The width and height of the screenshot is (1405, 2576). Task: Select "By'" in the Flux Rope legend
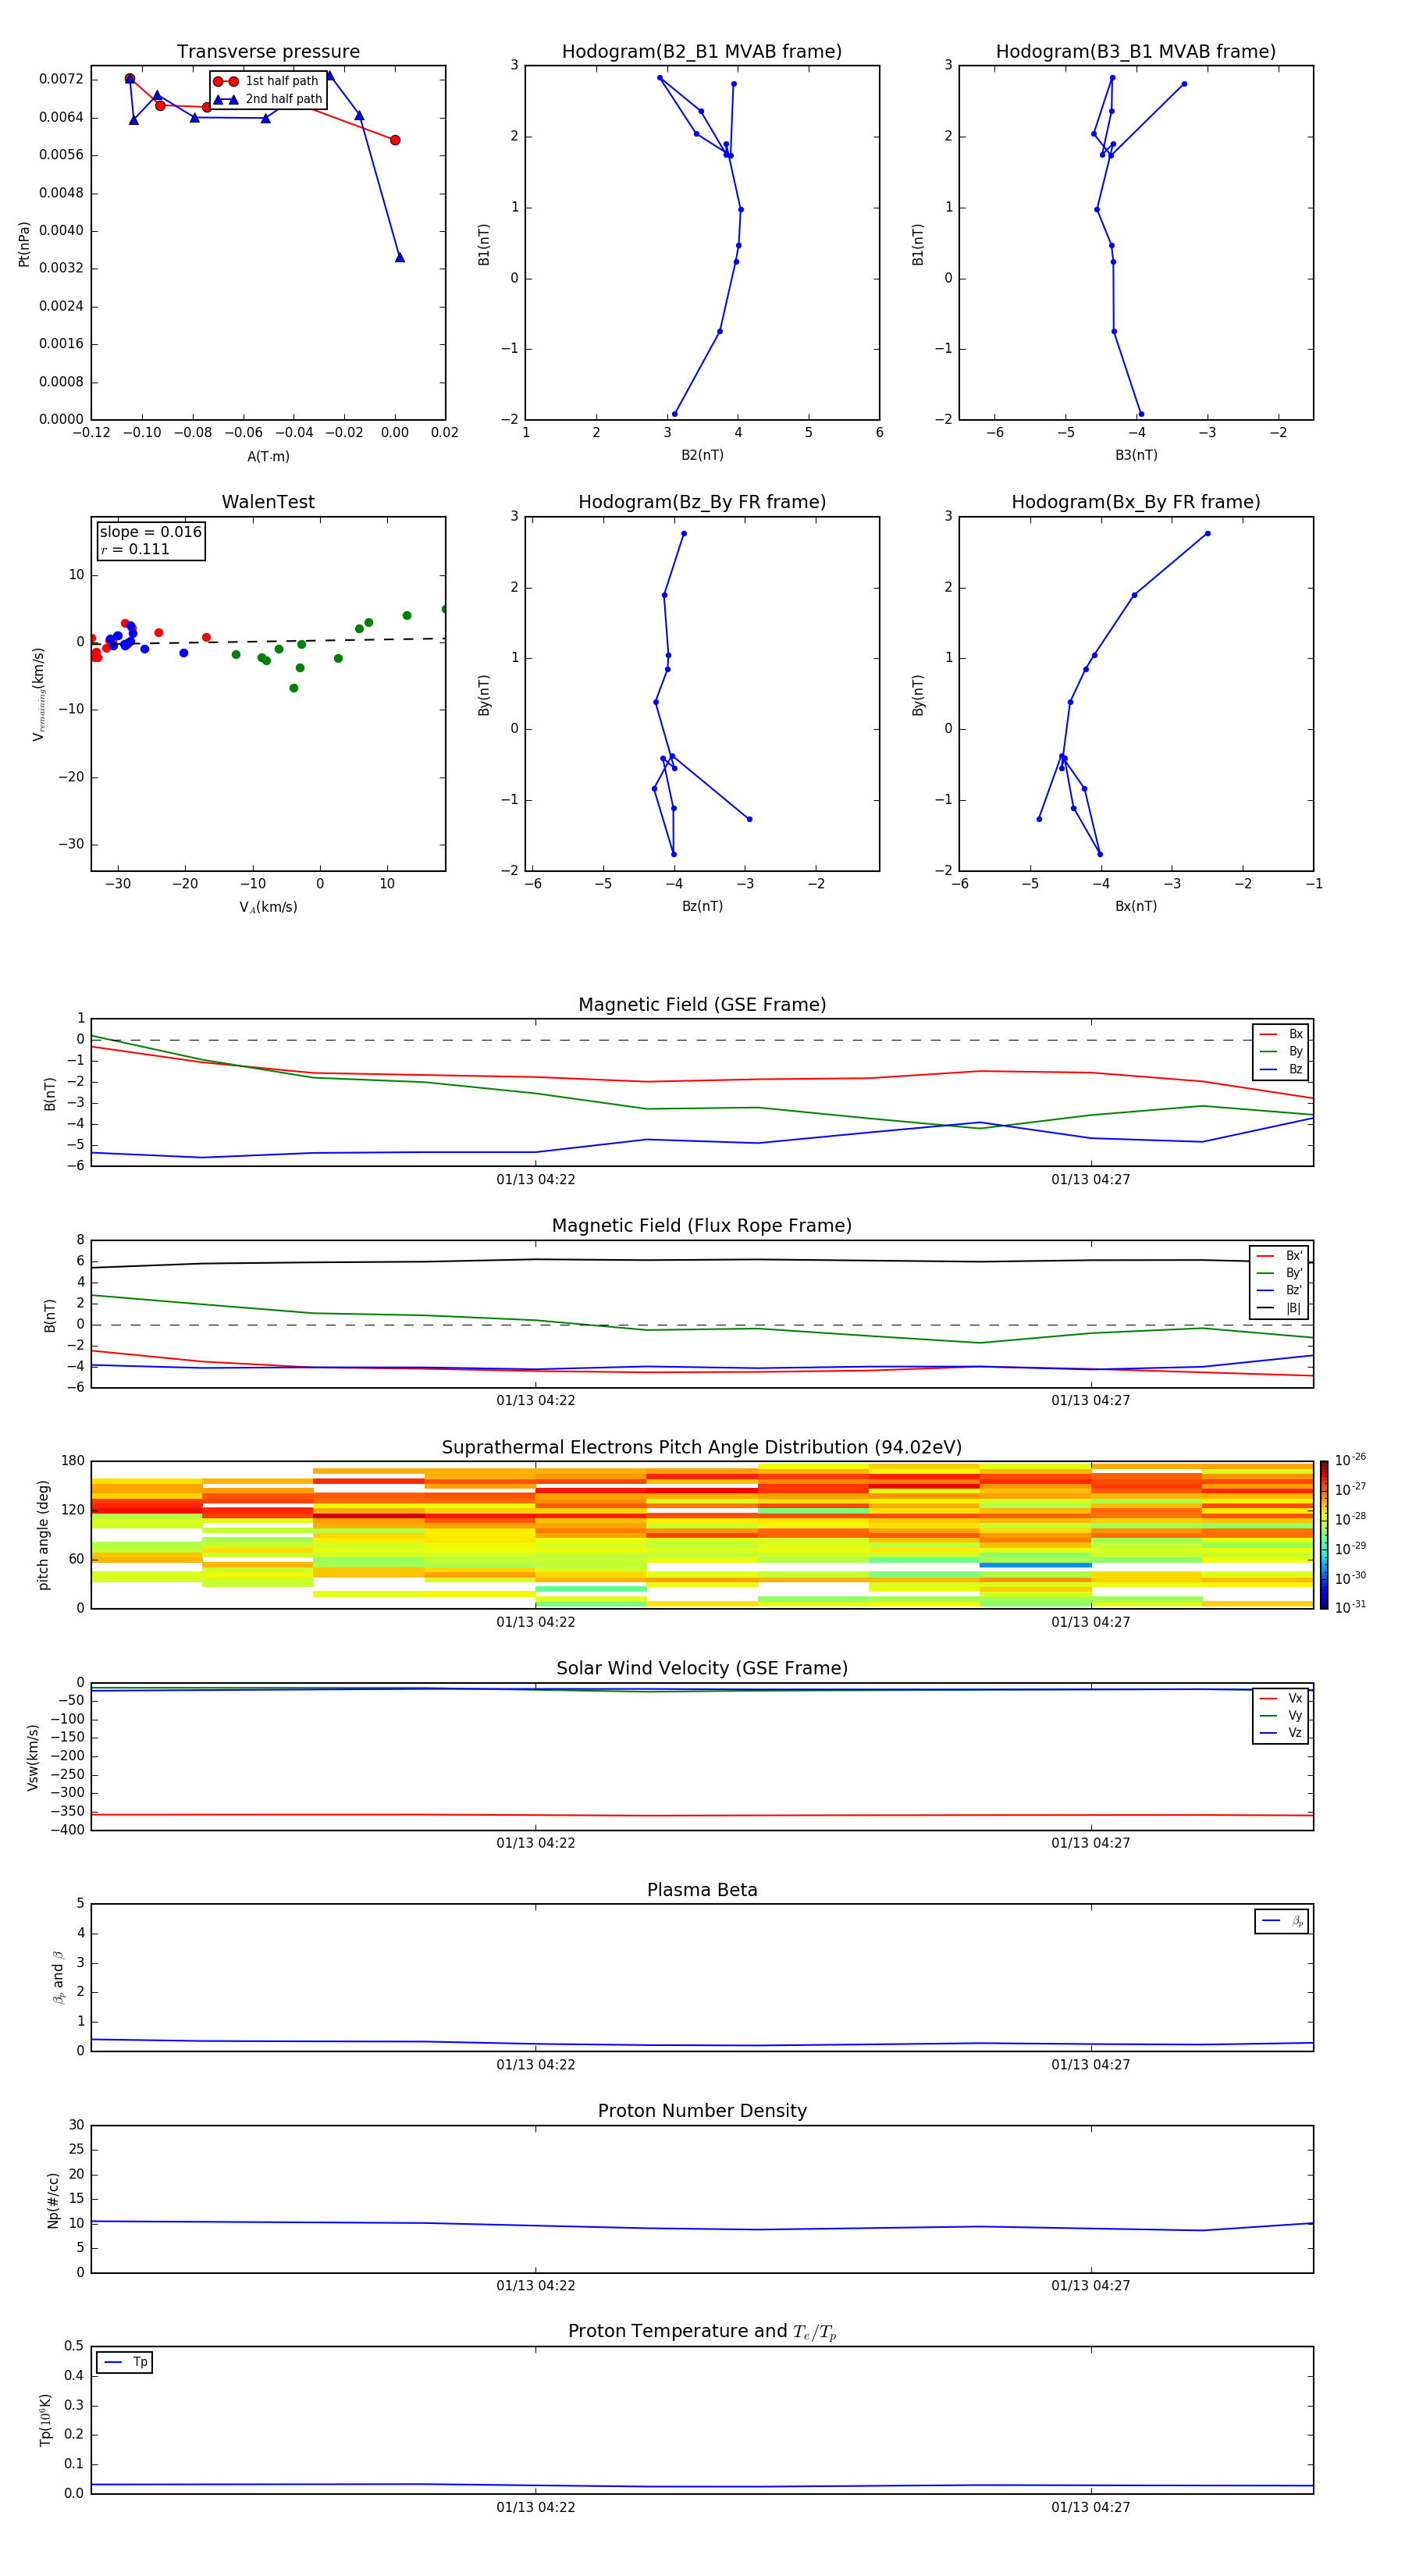coord(1280,1273)
